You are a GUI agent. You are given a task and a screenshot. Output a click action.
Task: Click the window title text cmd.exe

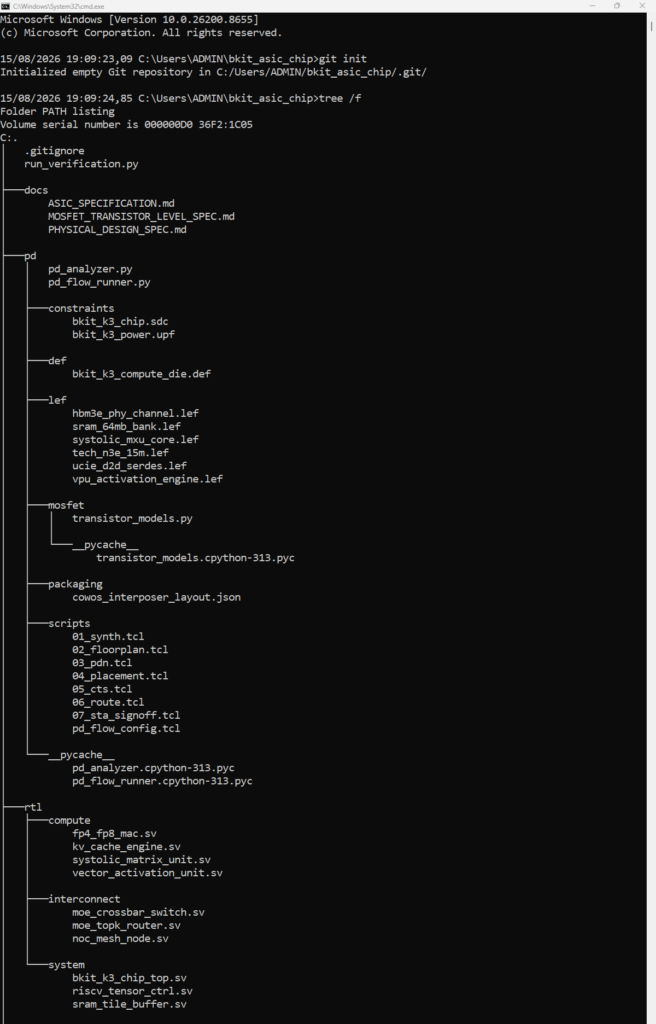(x=58, y=6)
